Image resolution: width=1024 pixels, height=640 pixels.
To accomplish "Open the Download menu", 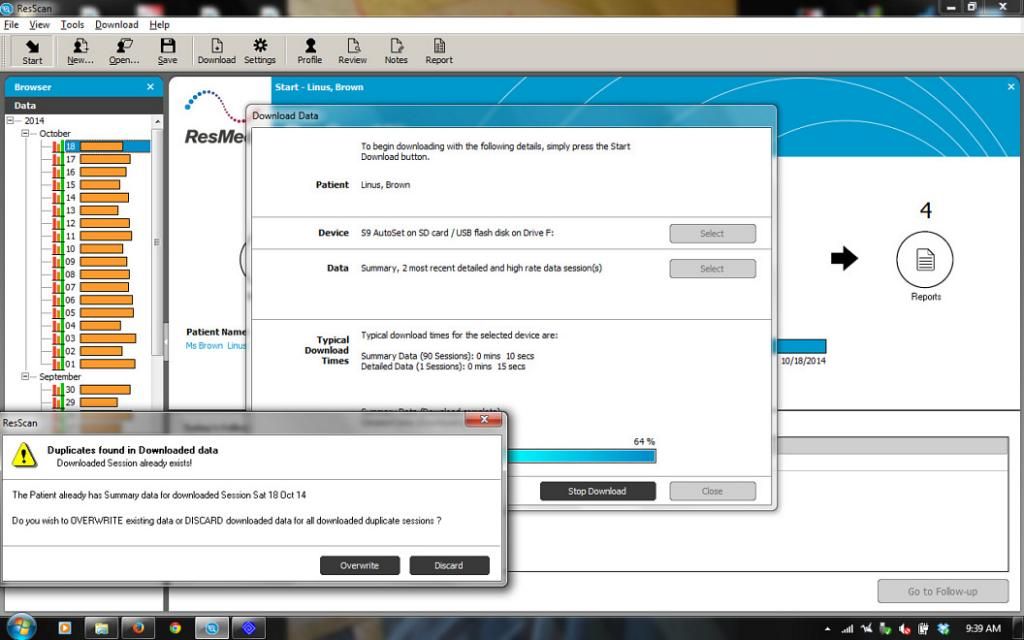I will [117, 25].
